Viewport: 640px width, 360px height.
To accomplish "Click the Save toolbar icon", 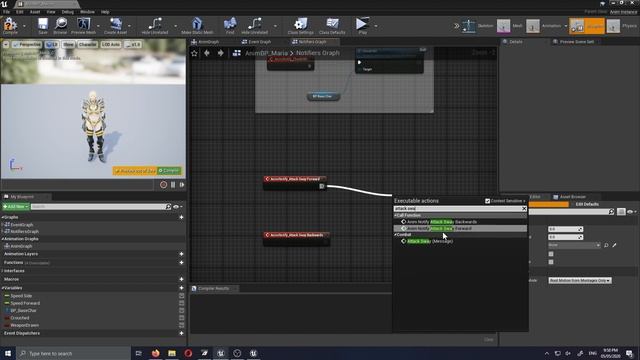I will [x=43, y=25].
